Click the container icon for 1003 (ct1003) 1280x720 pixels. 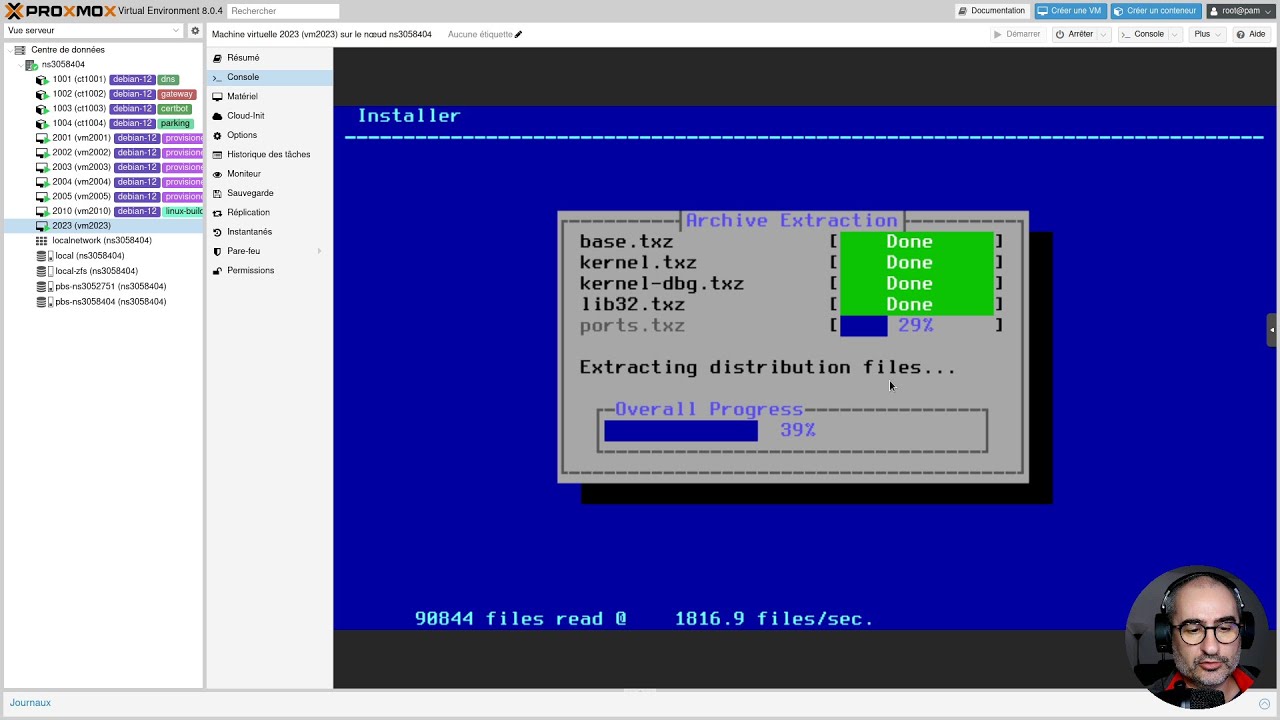point(42,108)
